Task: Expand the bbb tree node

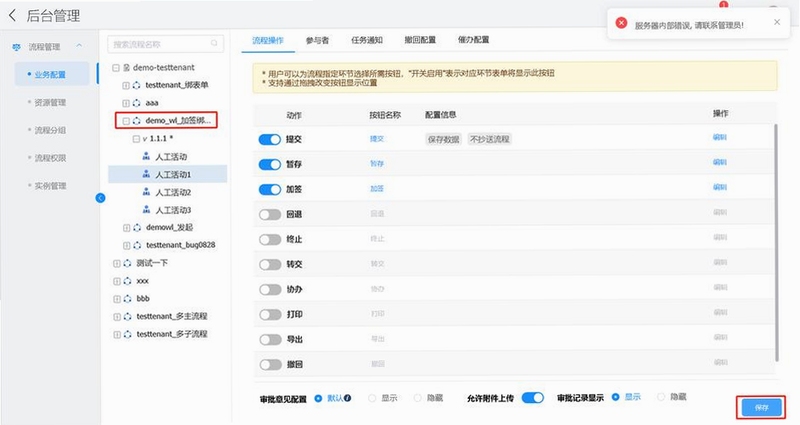Action: click(116, 299)
